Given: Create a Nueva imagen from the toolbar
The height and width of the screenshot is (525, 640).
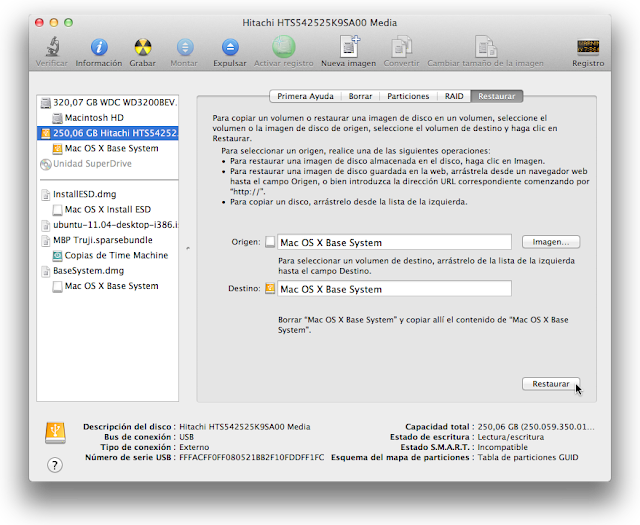Looking at the screenshot, I should 349,47.
